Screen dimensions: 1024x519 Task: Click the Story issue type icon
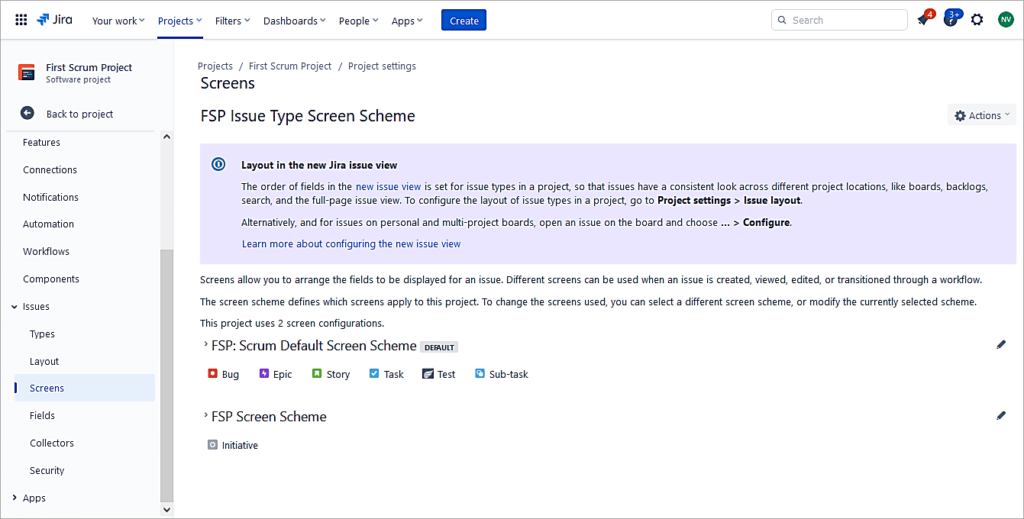317,373
